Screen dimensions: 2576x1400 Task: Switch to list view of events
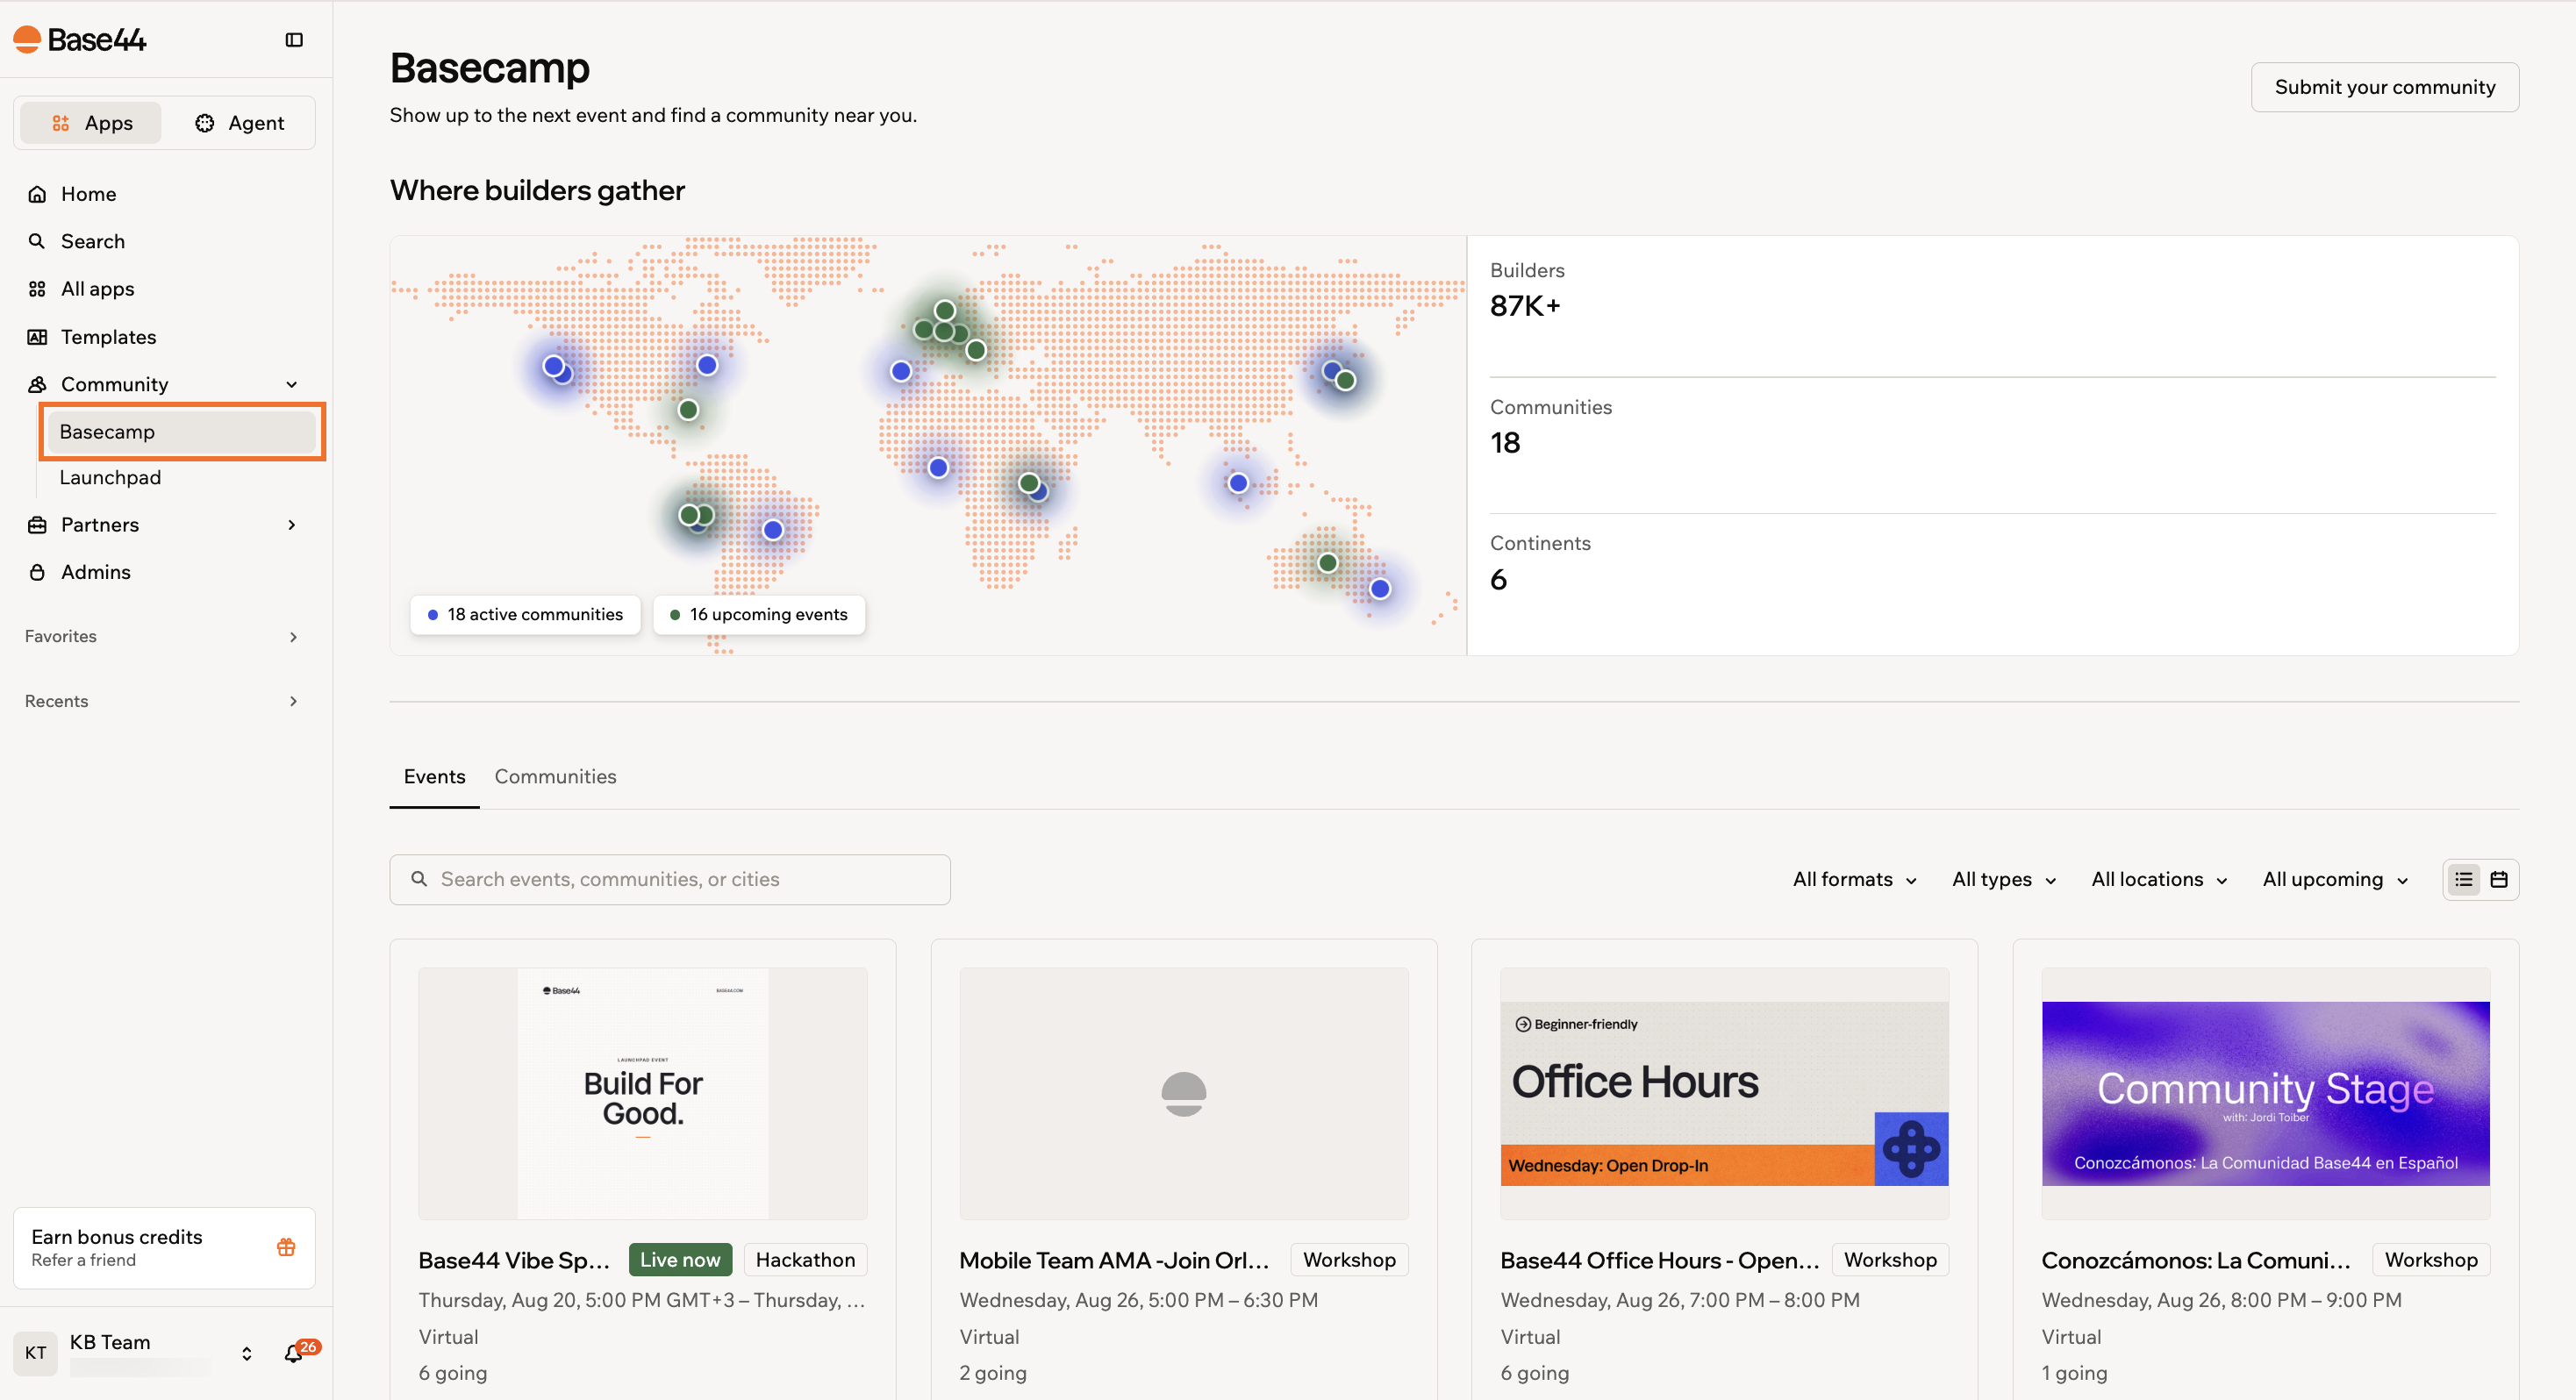click(x=2464, y=880)
